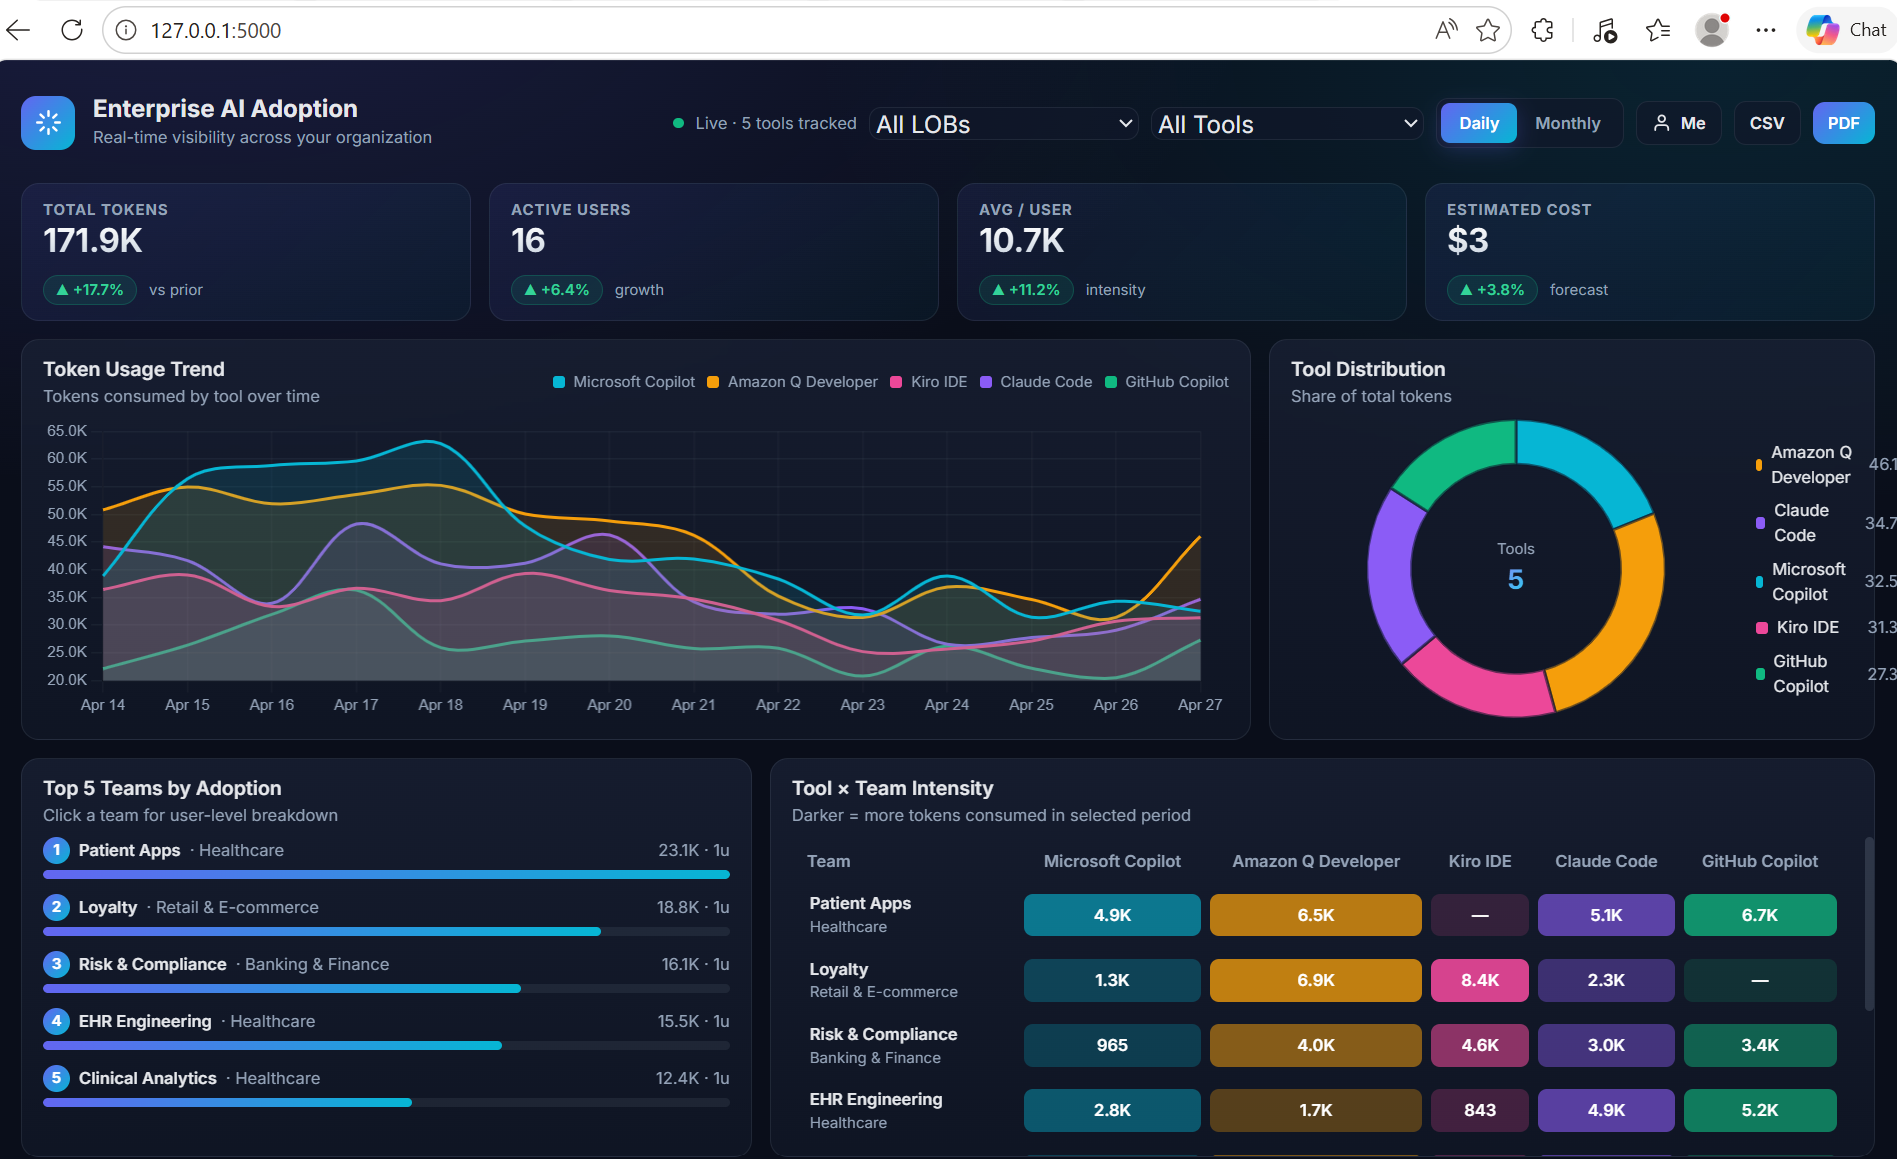The image size is (1897, 1159).
Task: Toggle Kiro IDE series in trend legend
Action: coord(928,382)
